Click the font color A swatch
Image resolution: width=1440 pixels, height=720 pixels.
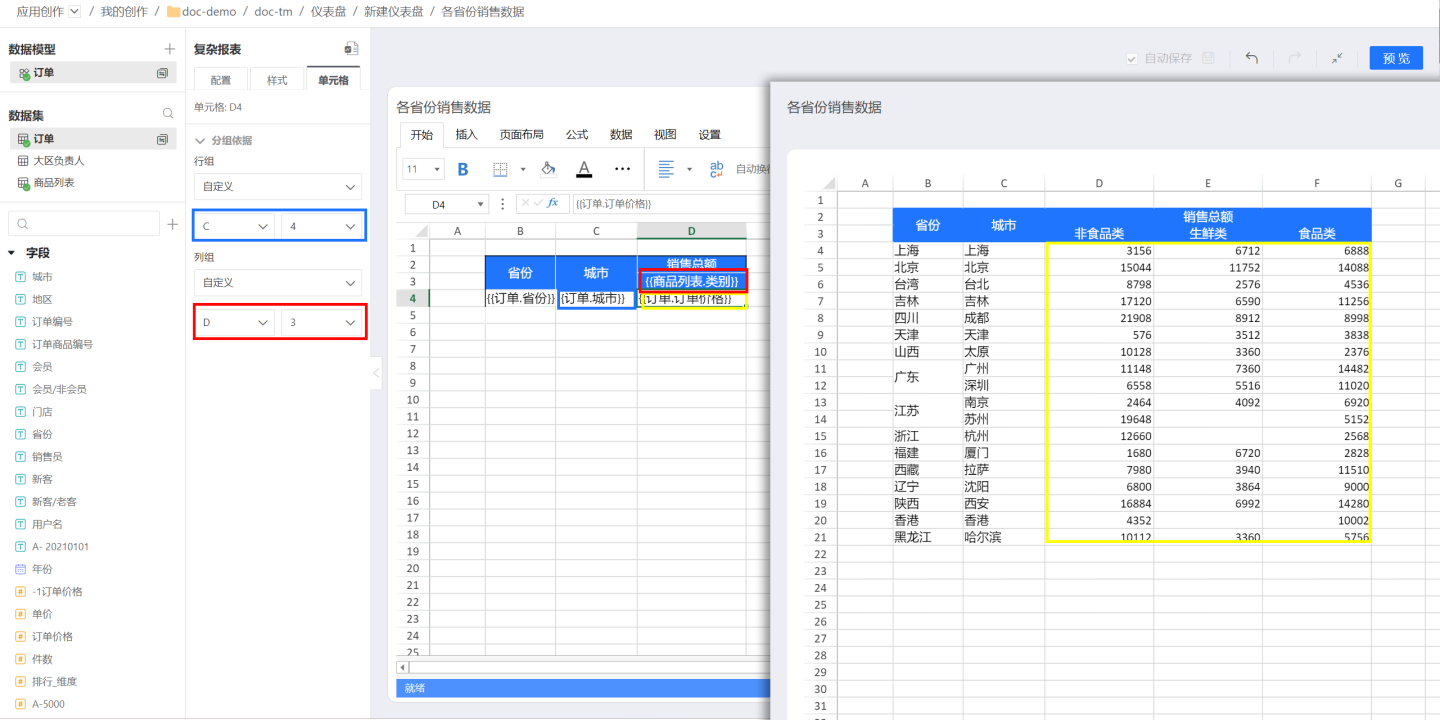coord(584,169)
